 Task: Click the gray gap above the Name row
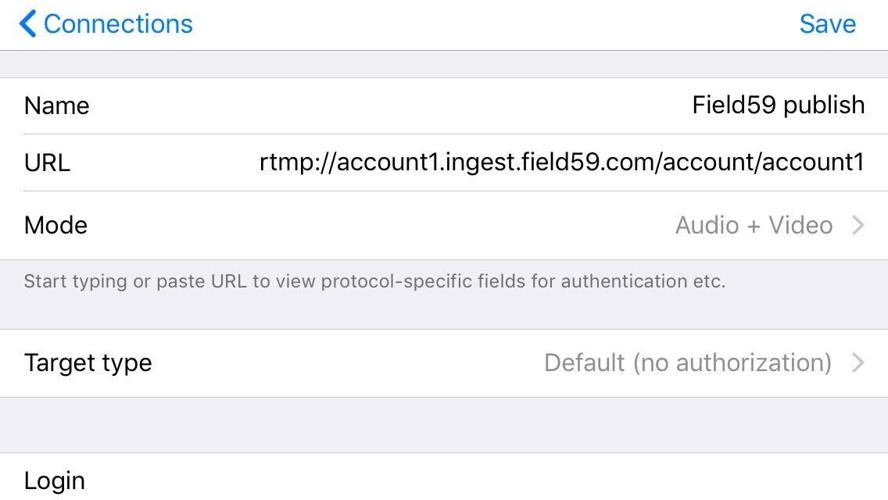pos(444,64)
